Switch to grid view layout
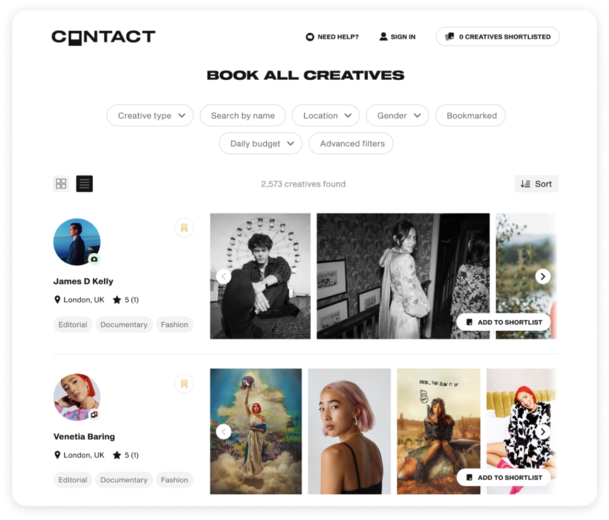This screenshot has width=609, height=520. [61, 184]
